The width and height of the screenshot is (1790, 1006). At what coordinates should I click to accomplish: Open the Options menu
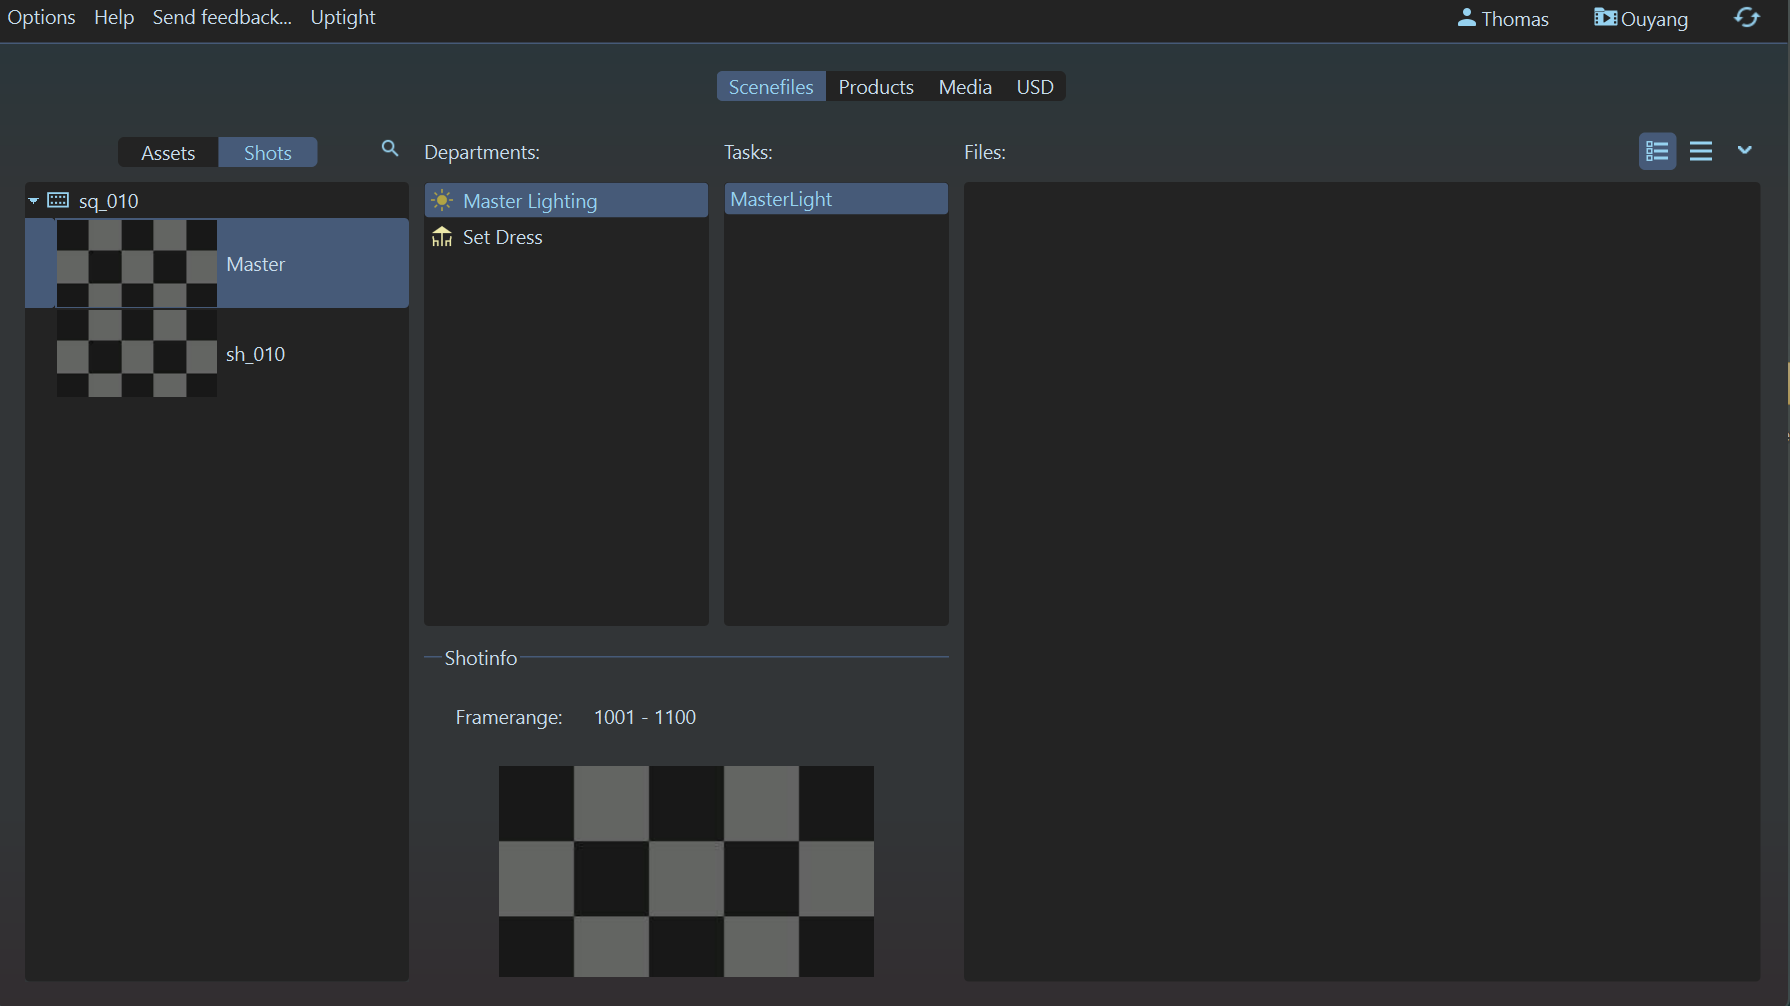point(41,18)
